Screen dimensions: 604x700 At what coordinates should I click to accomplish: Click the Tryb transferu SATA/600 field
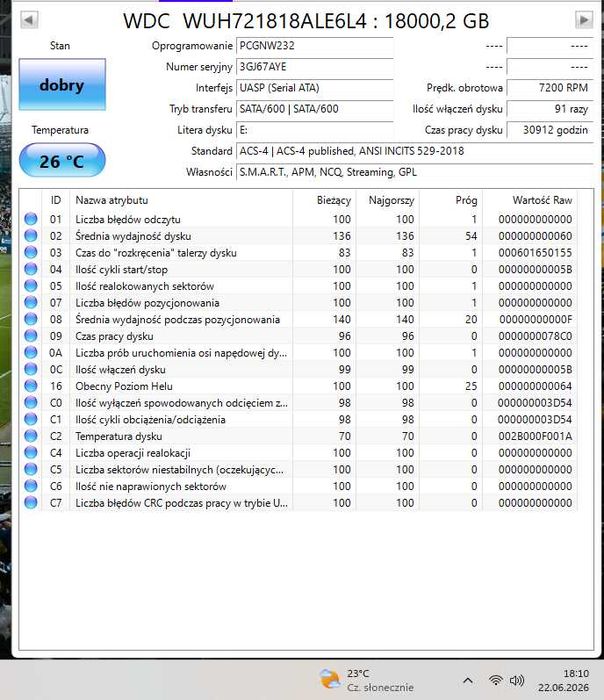[x=315, y=109]
